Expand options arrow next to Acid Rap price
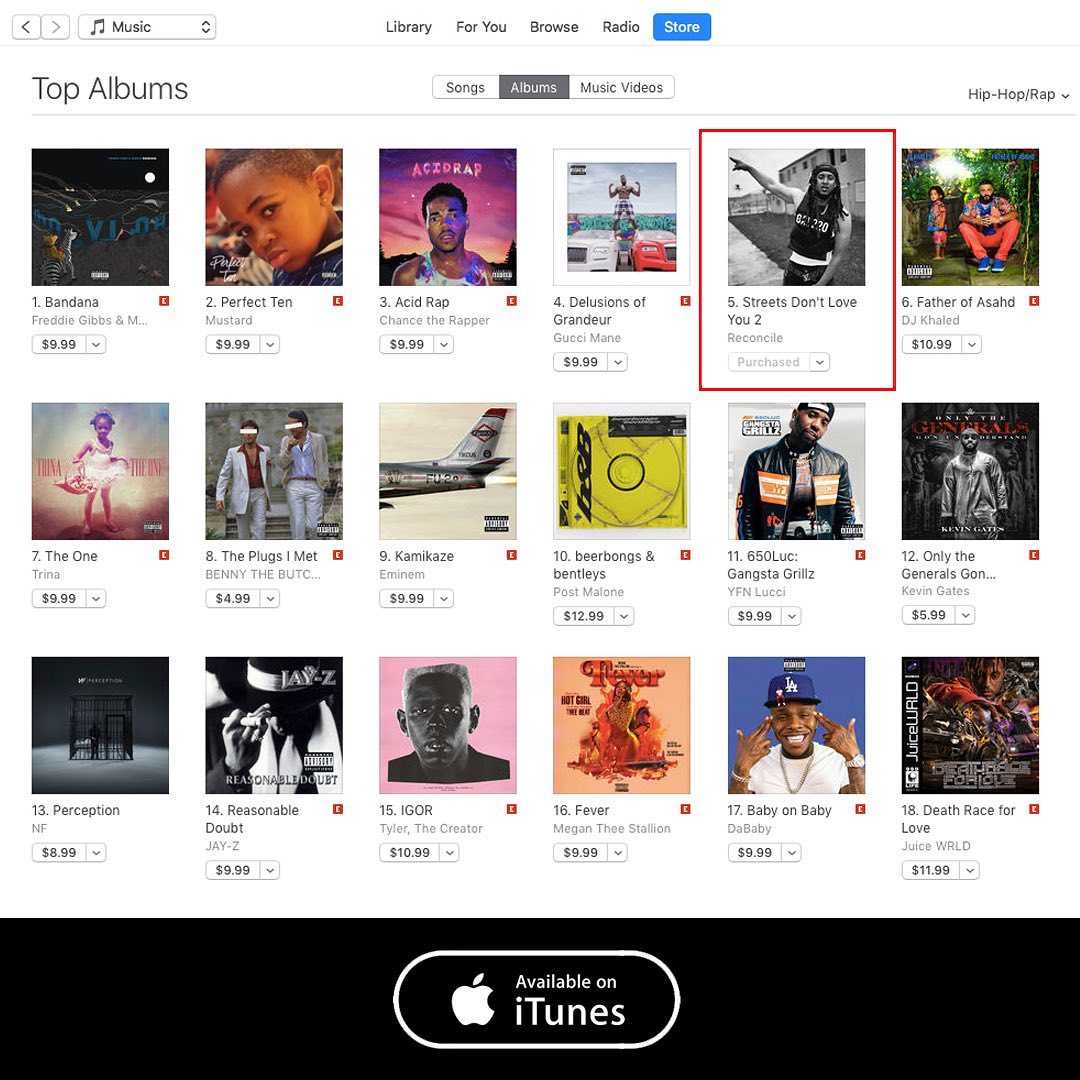Screen dimensions: 1080x1080 coord(444,344)
